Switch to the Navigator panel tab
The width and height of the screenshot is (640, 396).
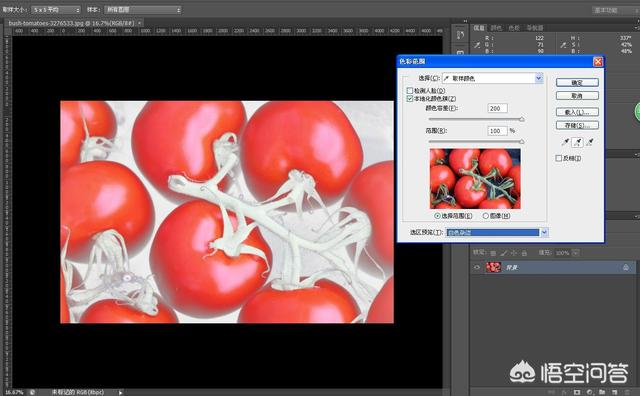pyautogui.click(x=535, y=28)
